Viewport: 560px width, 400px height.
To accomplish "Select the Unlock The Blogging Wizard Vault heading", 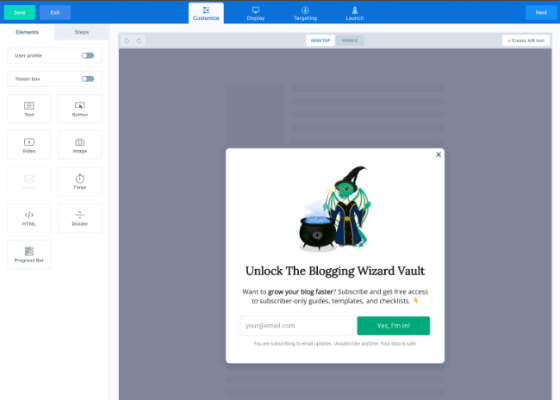I will 335,271.
